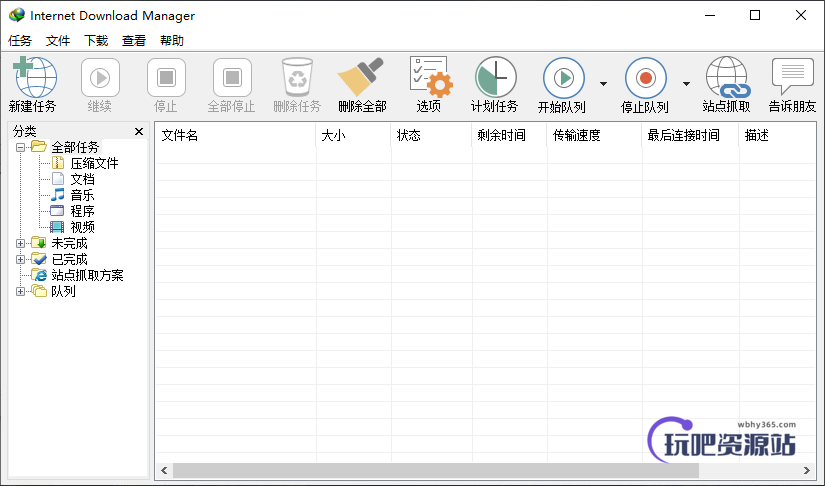Image resolution: width=825 pixels, height=486 pixels.
Task: Click the 删除全部 broom icon
Action: click(x=361, y=77)
